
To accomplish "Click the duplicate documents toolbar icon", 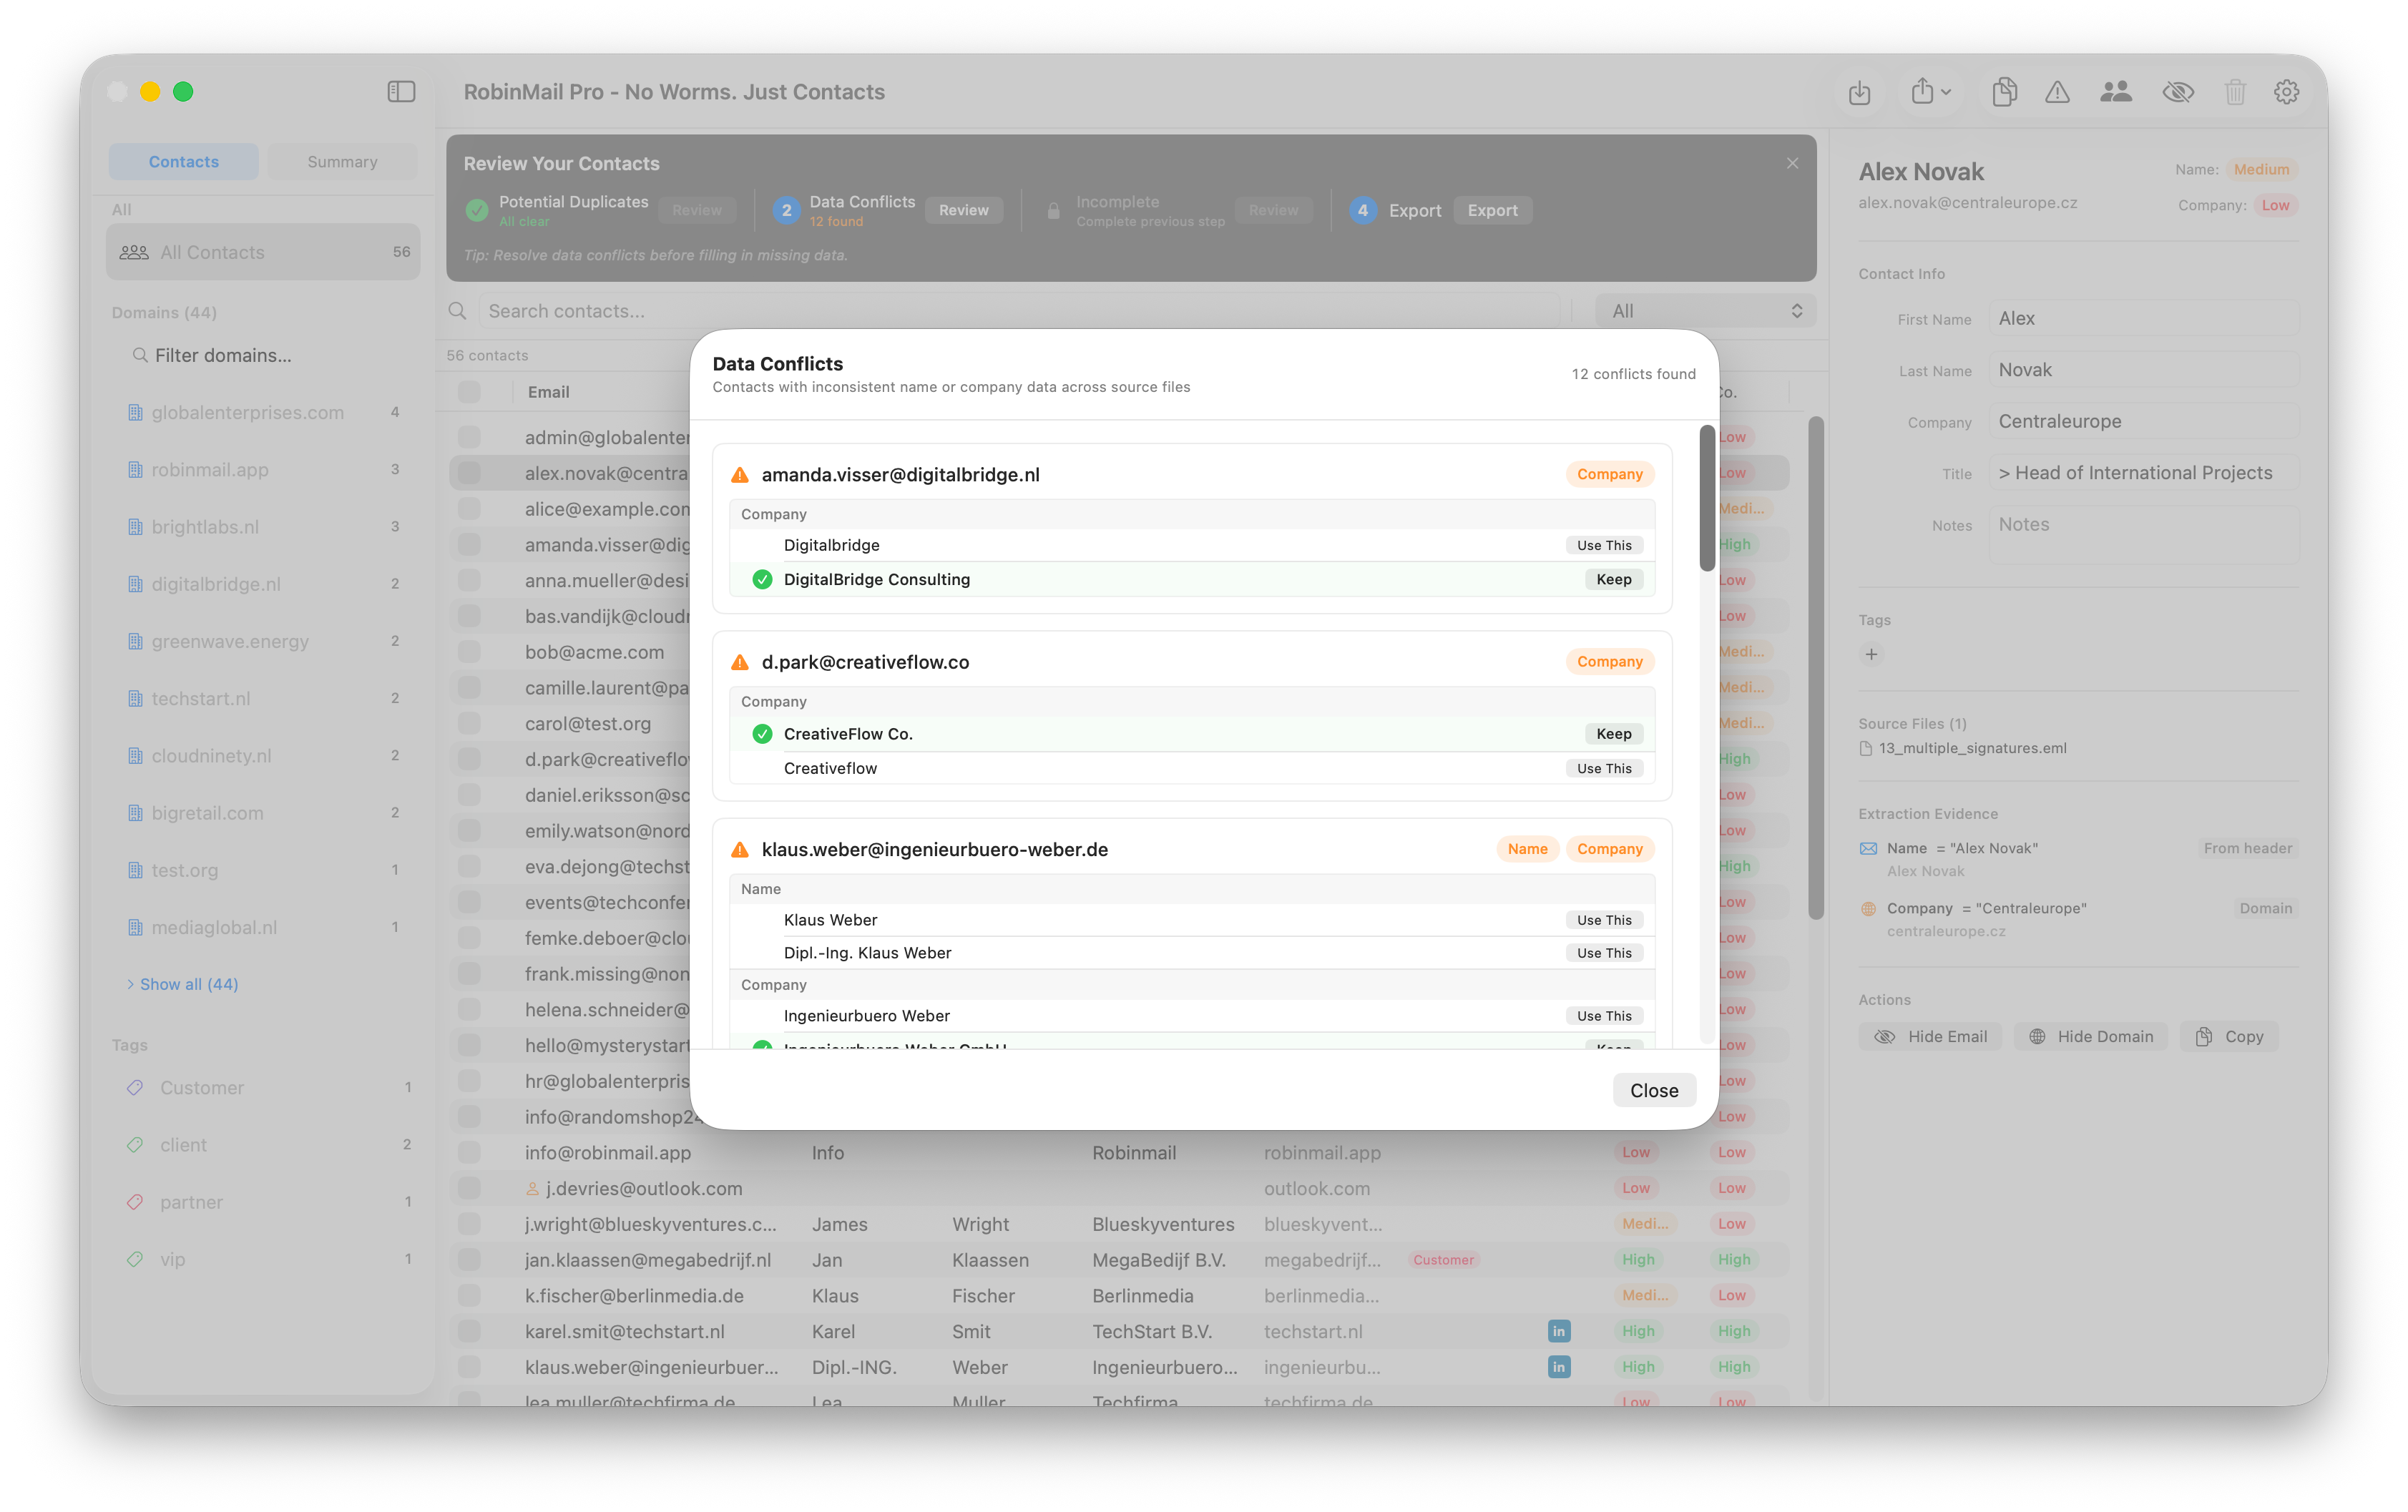I will [2004, 92].
